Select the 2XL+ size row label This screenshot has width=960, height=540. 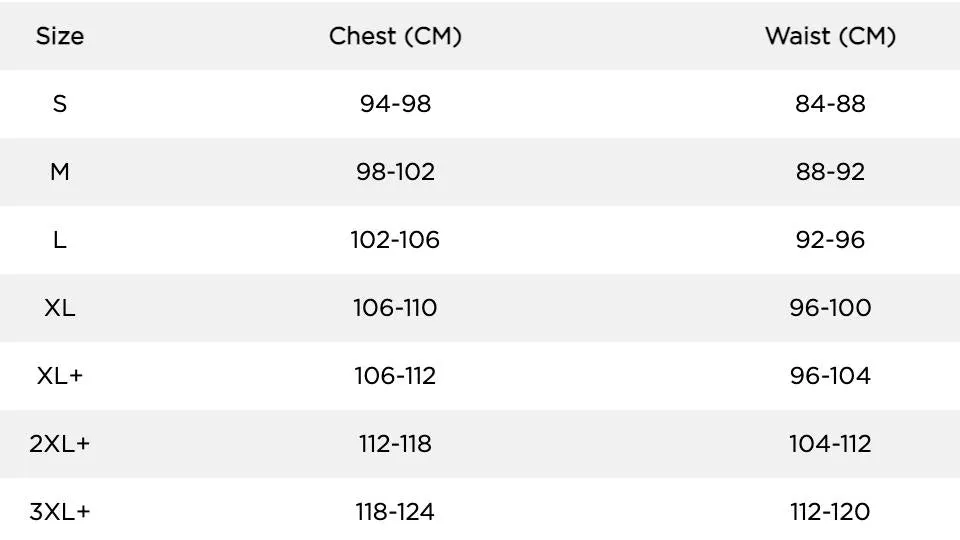click(x=59, y=444)
